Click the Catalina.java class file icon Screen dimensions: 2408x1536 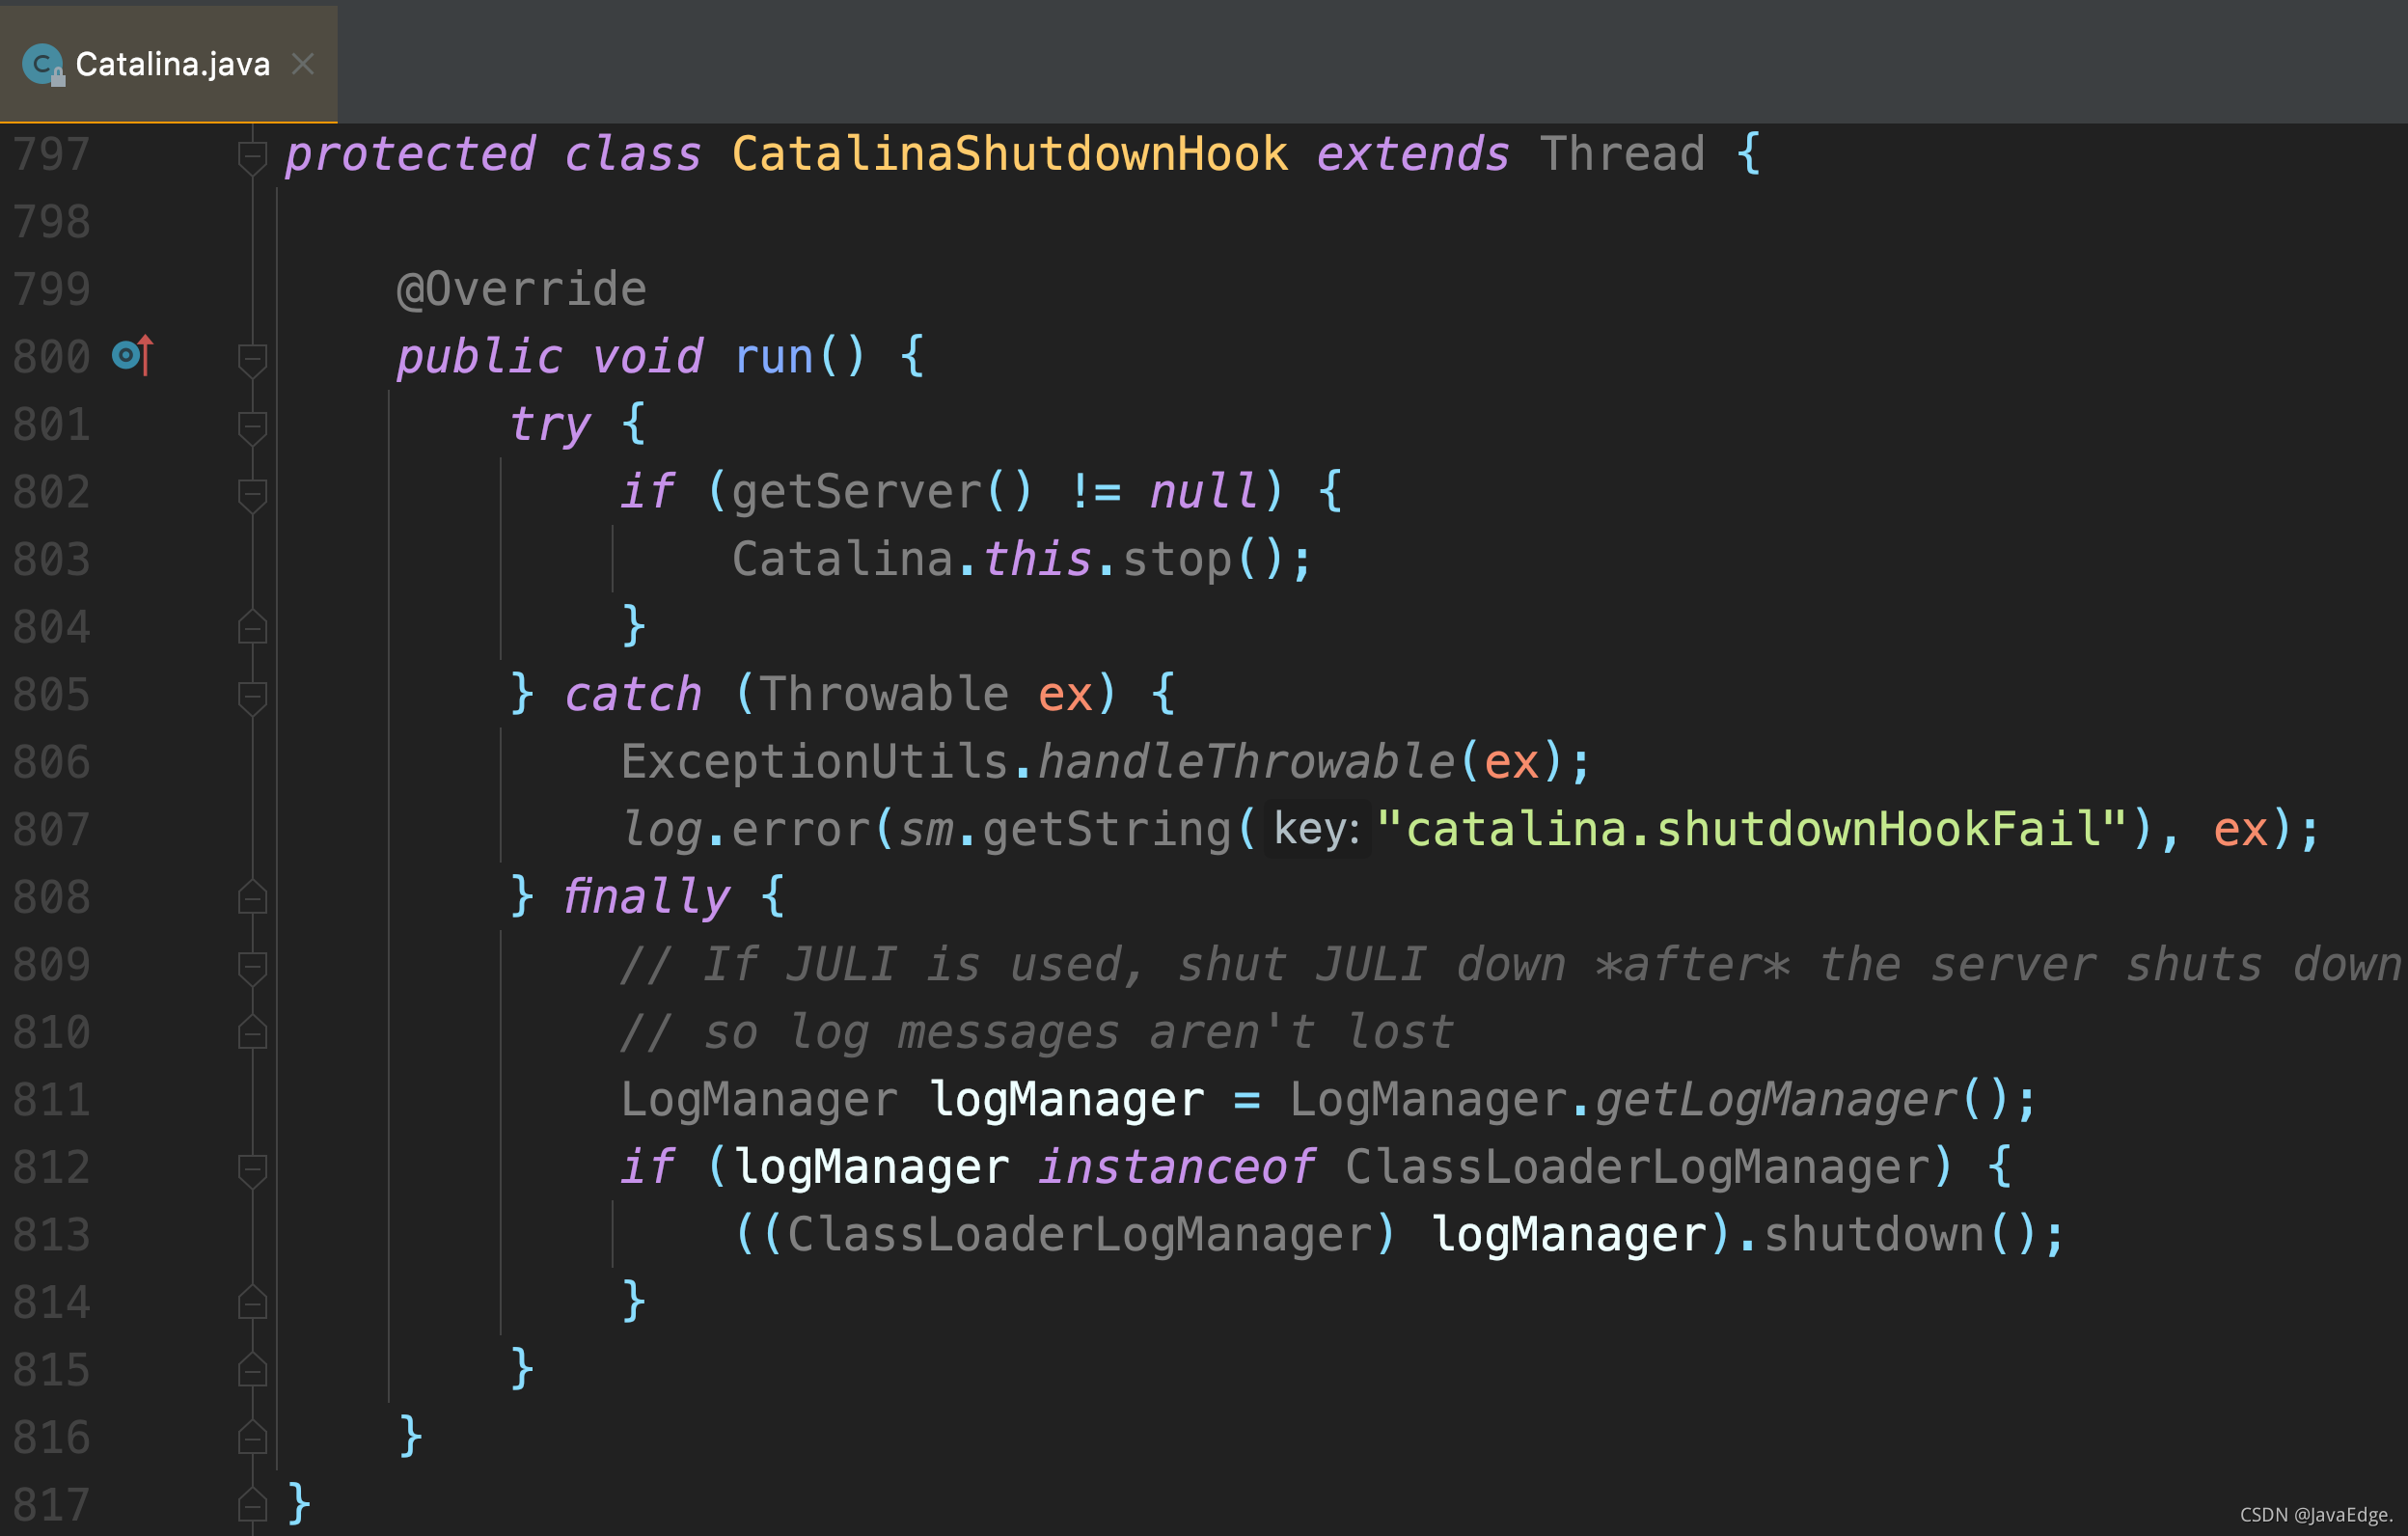point(42,65)
